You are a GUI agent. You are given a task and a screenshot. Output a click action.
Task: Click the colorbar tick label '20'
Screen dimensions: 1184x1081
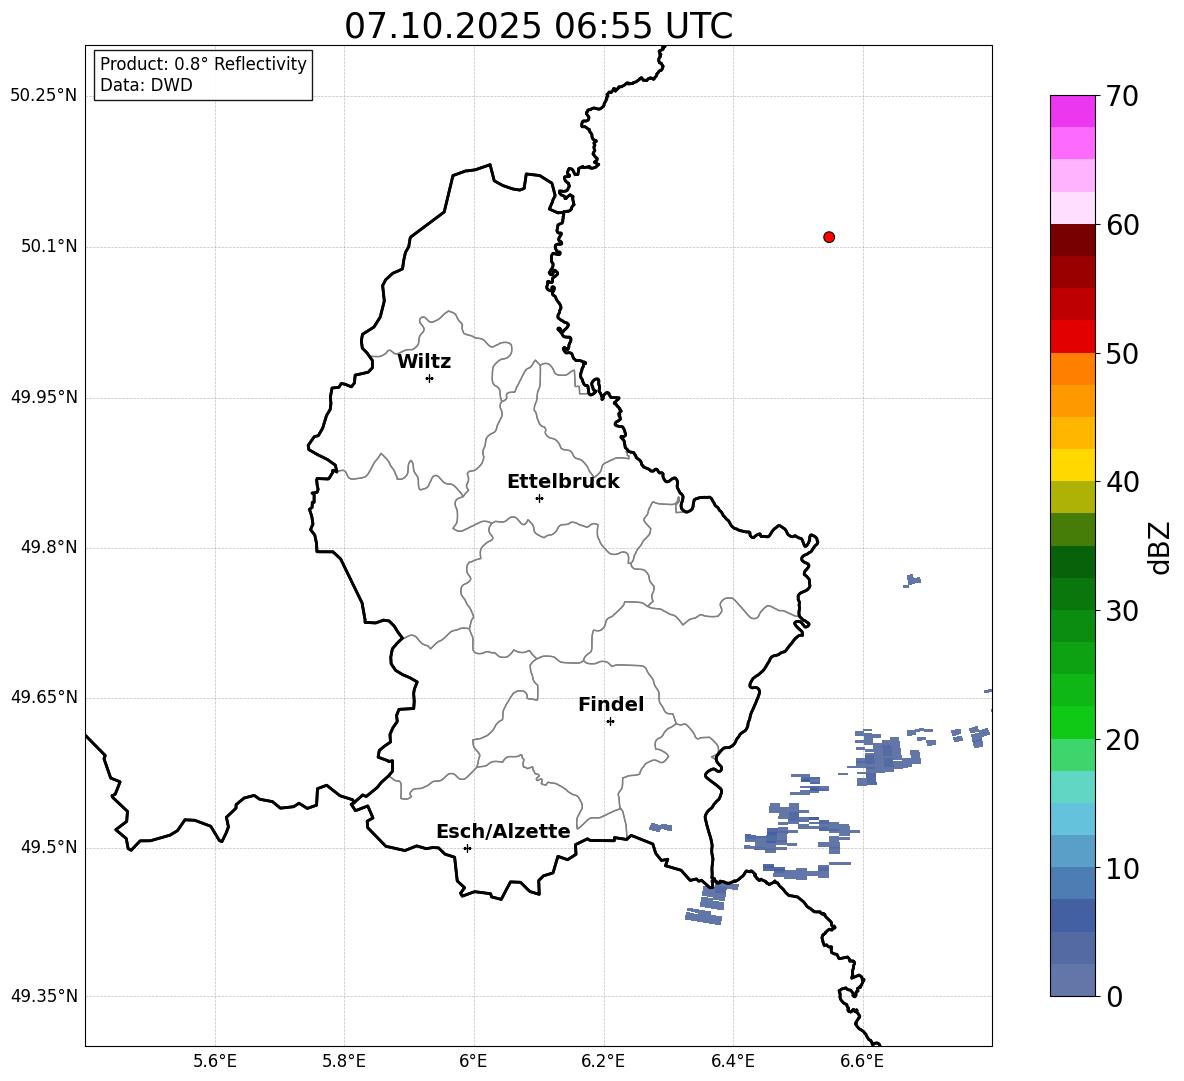point(1122,740)
